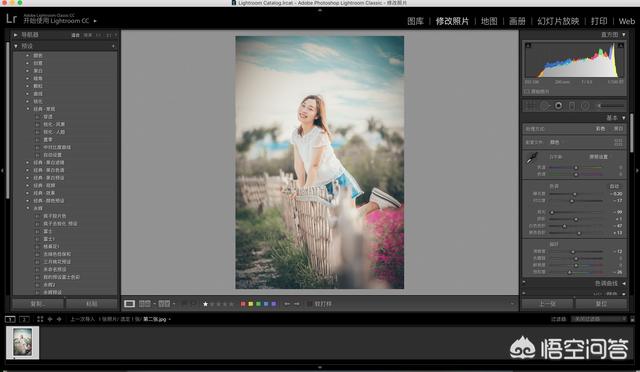The image size is (640, 372).
Task: Go forward using the filmstrip forward arrow
Action: pos(59,319)
